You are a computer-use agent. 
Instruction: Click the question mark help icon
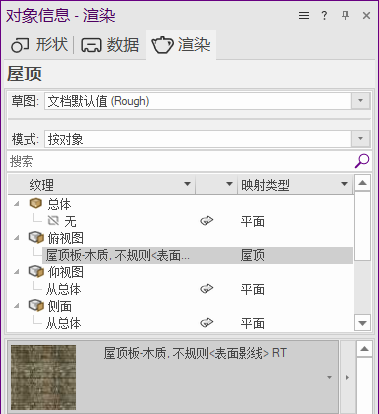(324, 15)
